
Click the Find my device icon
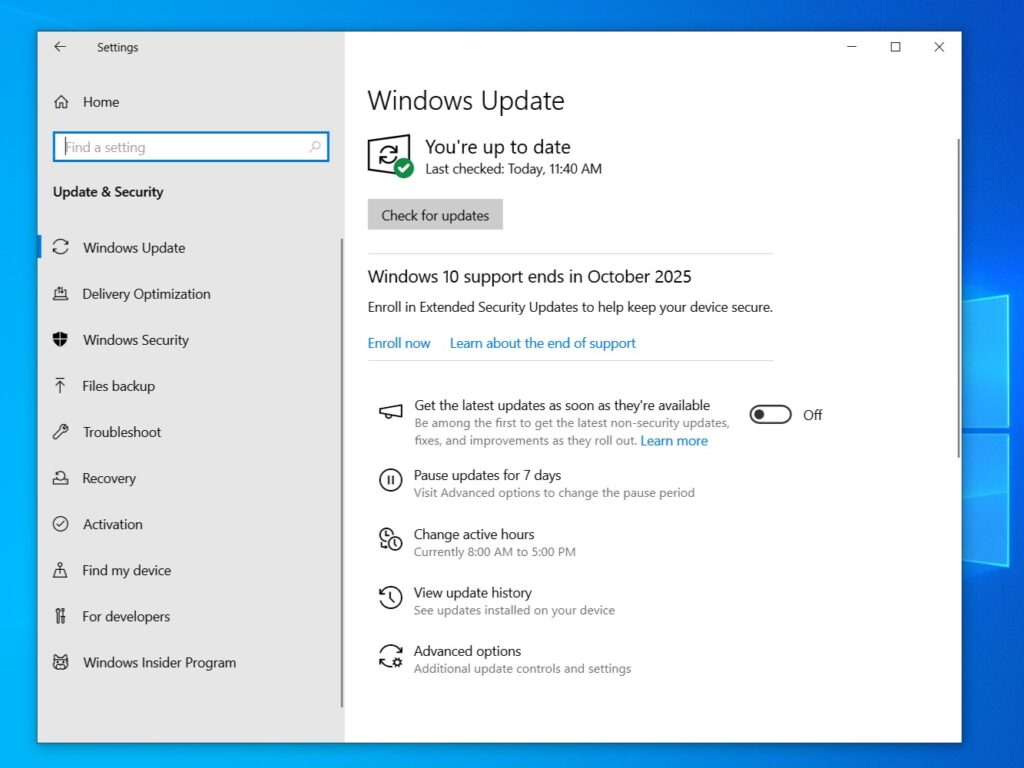[60, 570]
